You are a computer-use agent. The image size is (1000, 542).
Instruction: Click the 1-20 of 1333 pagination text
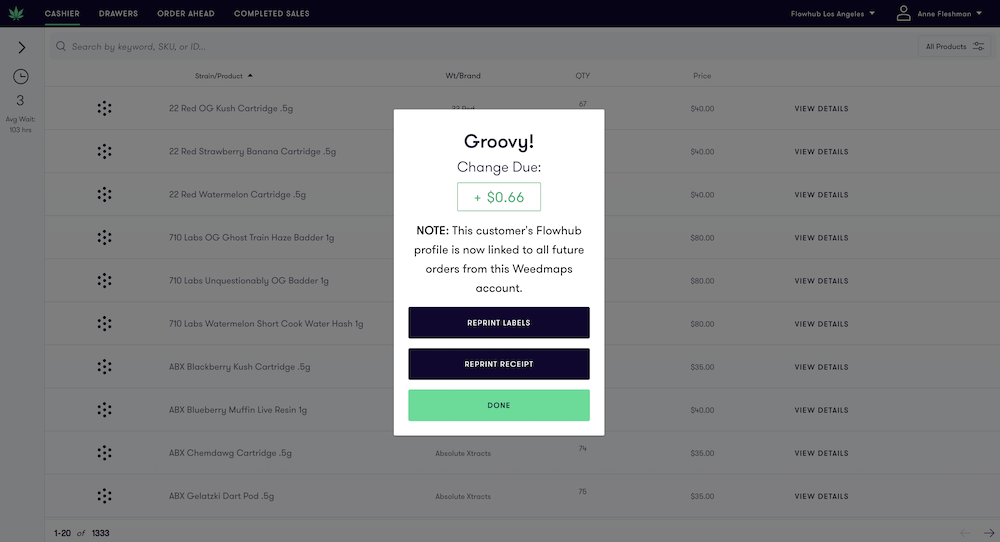pos(82,533)
